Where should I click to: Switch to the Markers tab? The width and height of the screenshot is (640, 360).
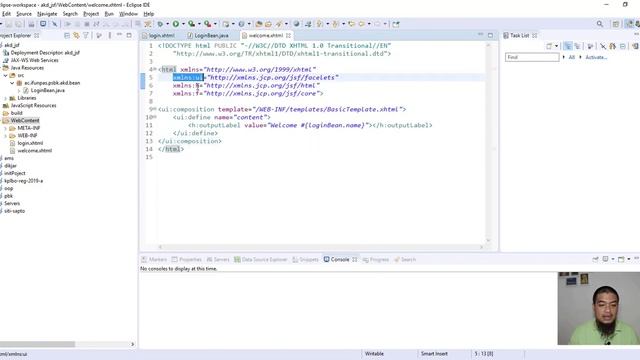pyautogui.click(x=154, y=260)
